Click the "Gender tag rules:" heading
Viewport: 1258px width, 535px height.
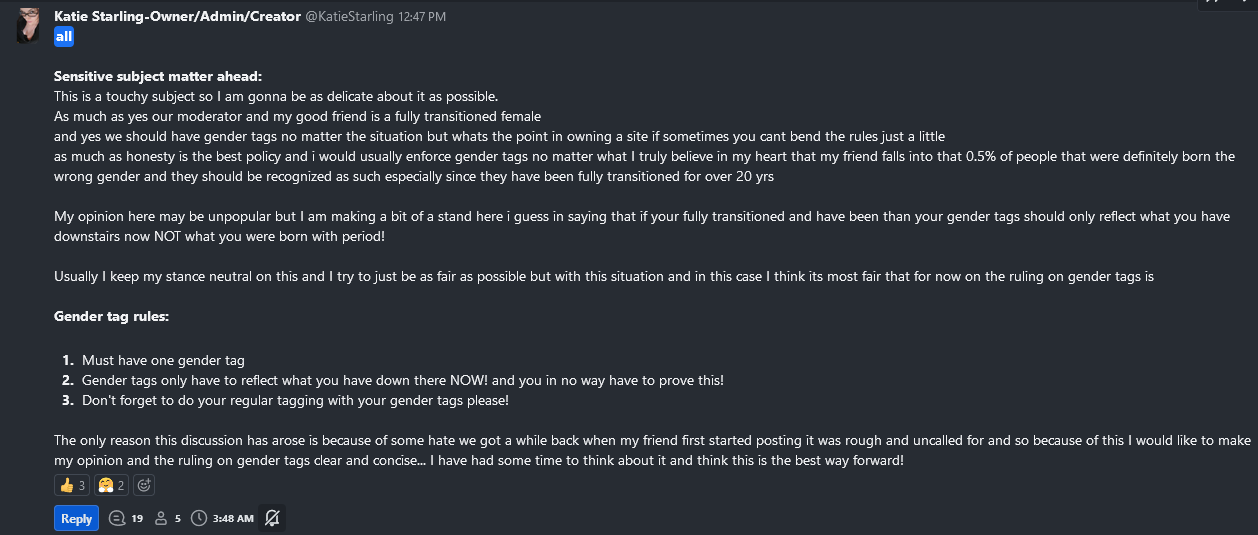point(111,316)
